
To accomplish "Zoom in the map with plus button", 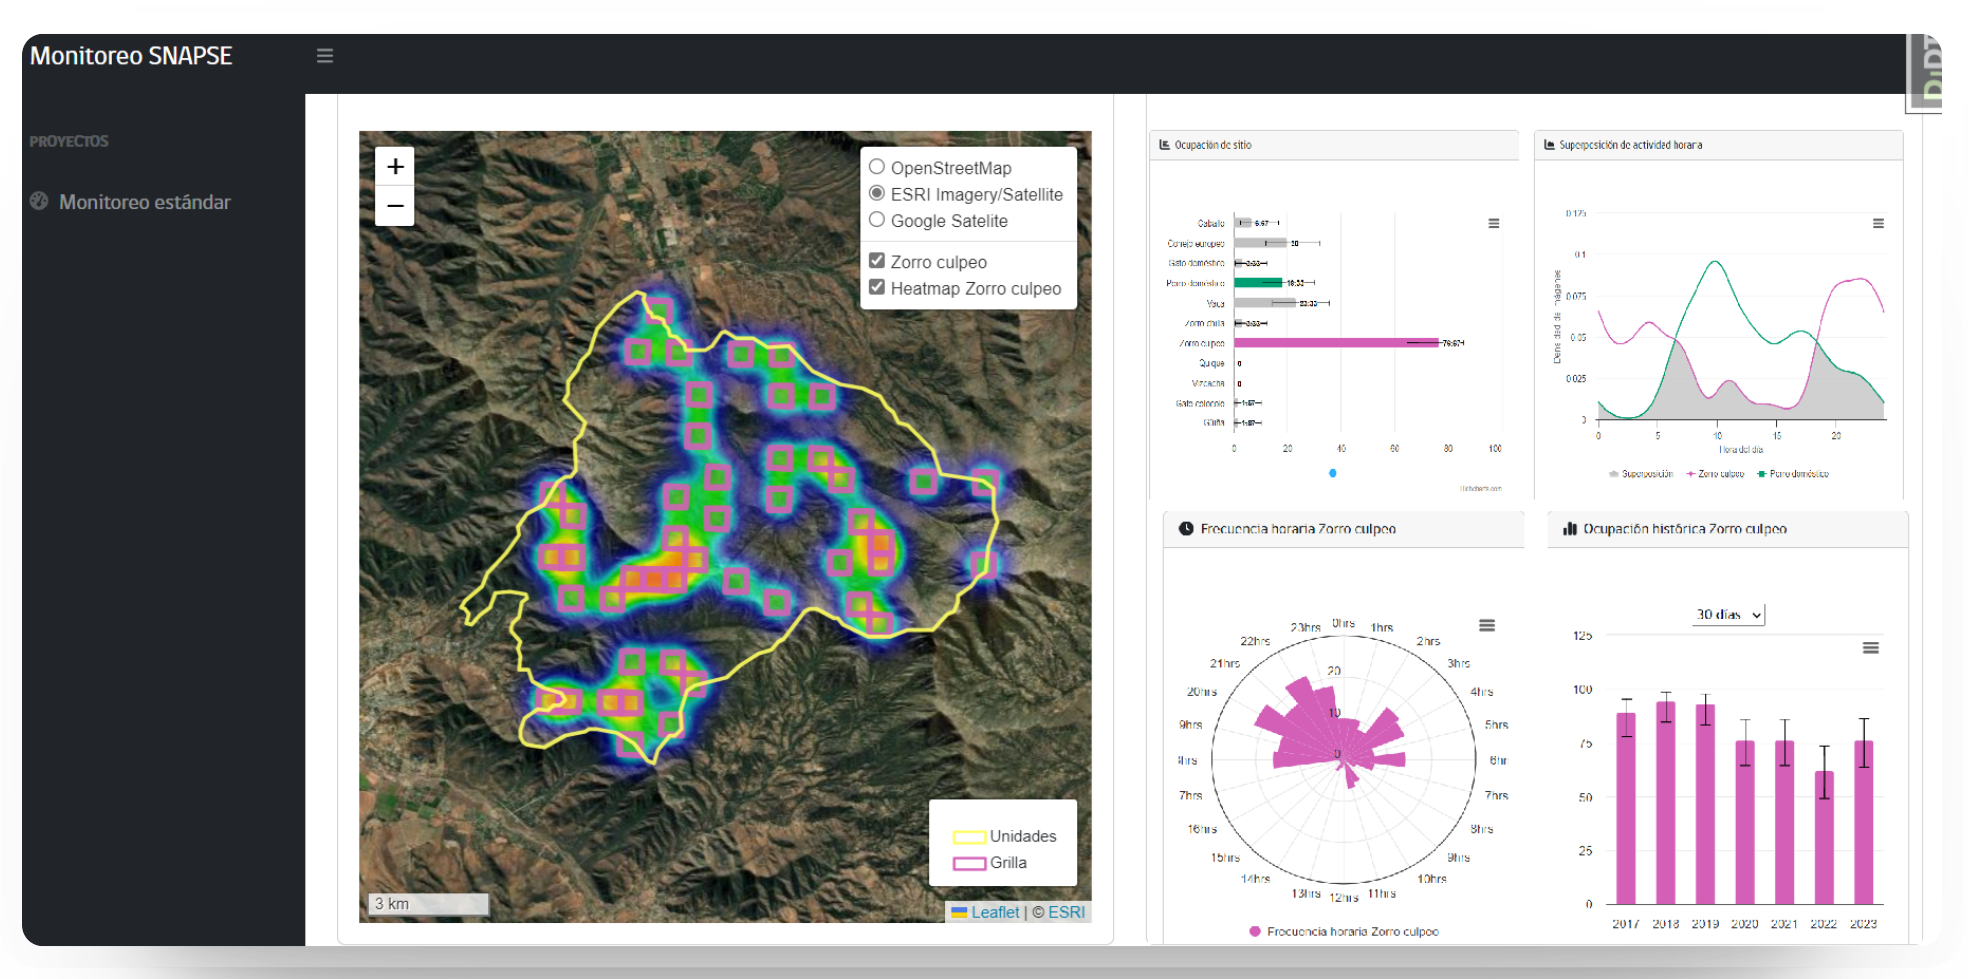I will pos(395,166).
